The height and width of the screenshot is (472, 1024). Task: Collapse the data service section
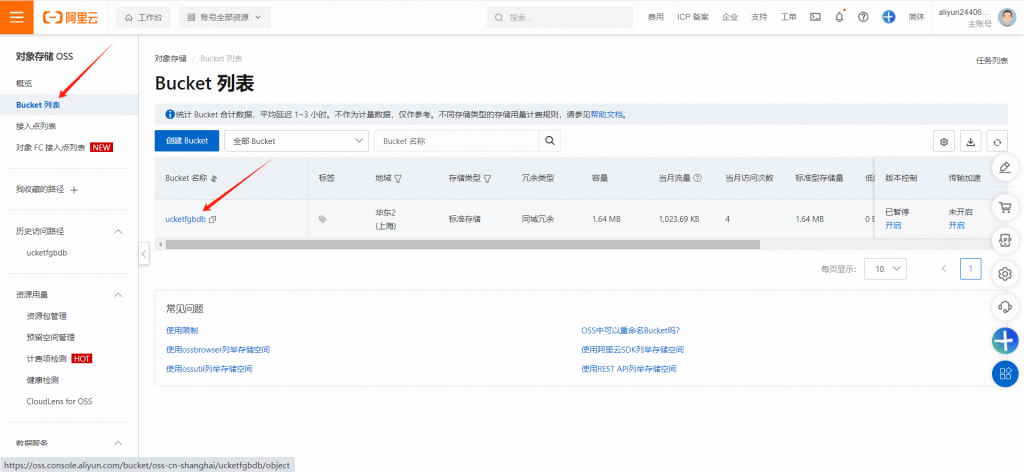tap(118, 443)
